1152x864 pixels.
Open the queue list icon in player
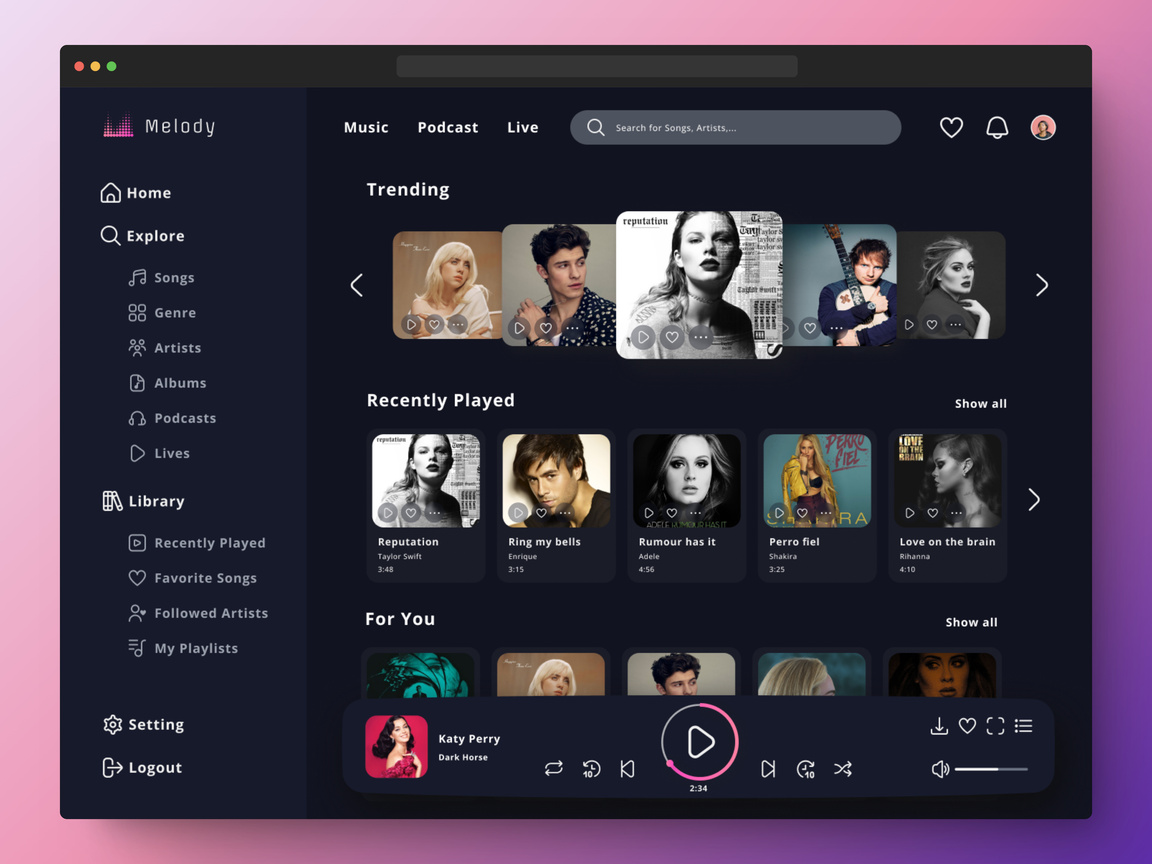click(1023, 727)
